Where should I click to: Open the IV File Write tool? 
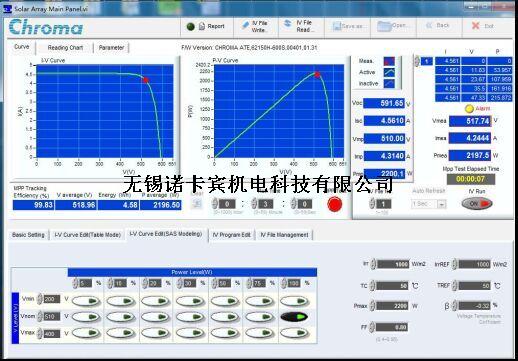point(255,26)
